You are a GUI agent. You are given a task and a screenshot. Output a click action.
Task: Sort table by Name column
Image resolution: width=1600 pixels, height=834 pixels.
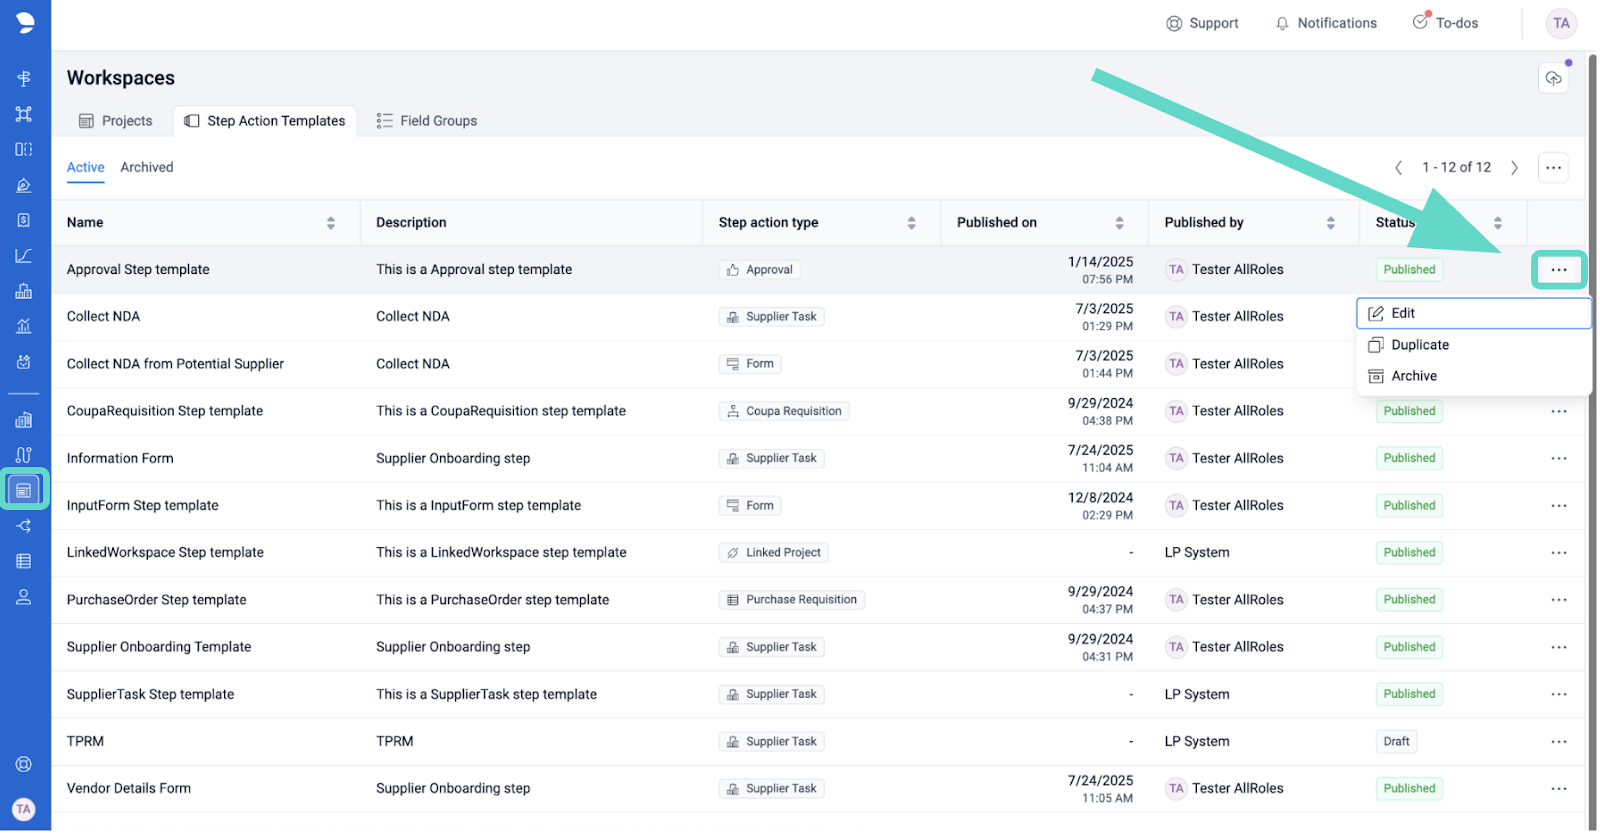330,223
